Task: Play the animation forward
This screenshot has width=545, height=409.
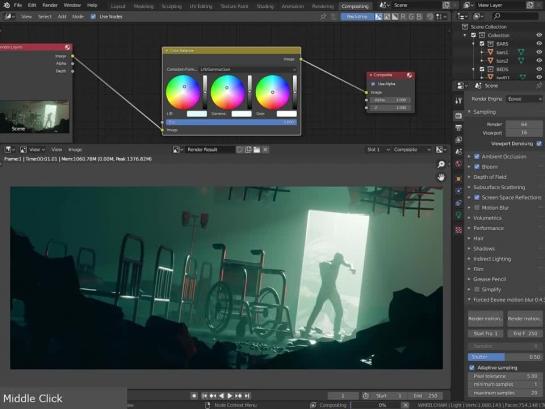Action: click(x=230, y=396)
